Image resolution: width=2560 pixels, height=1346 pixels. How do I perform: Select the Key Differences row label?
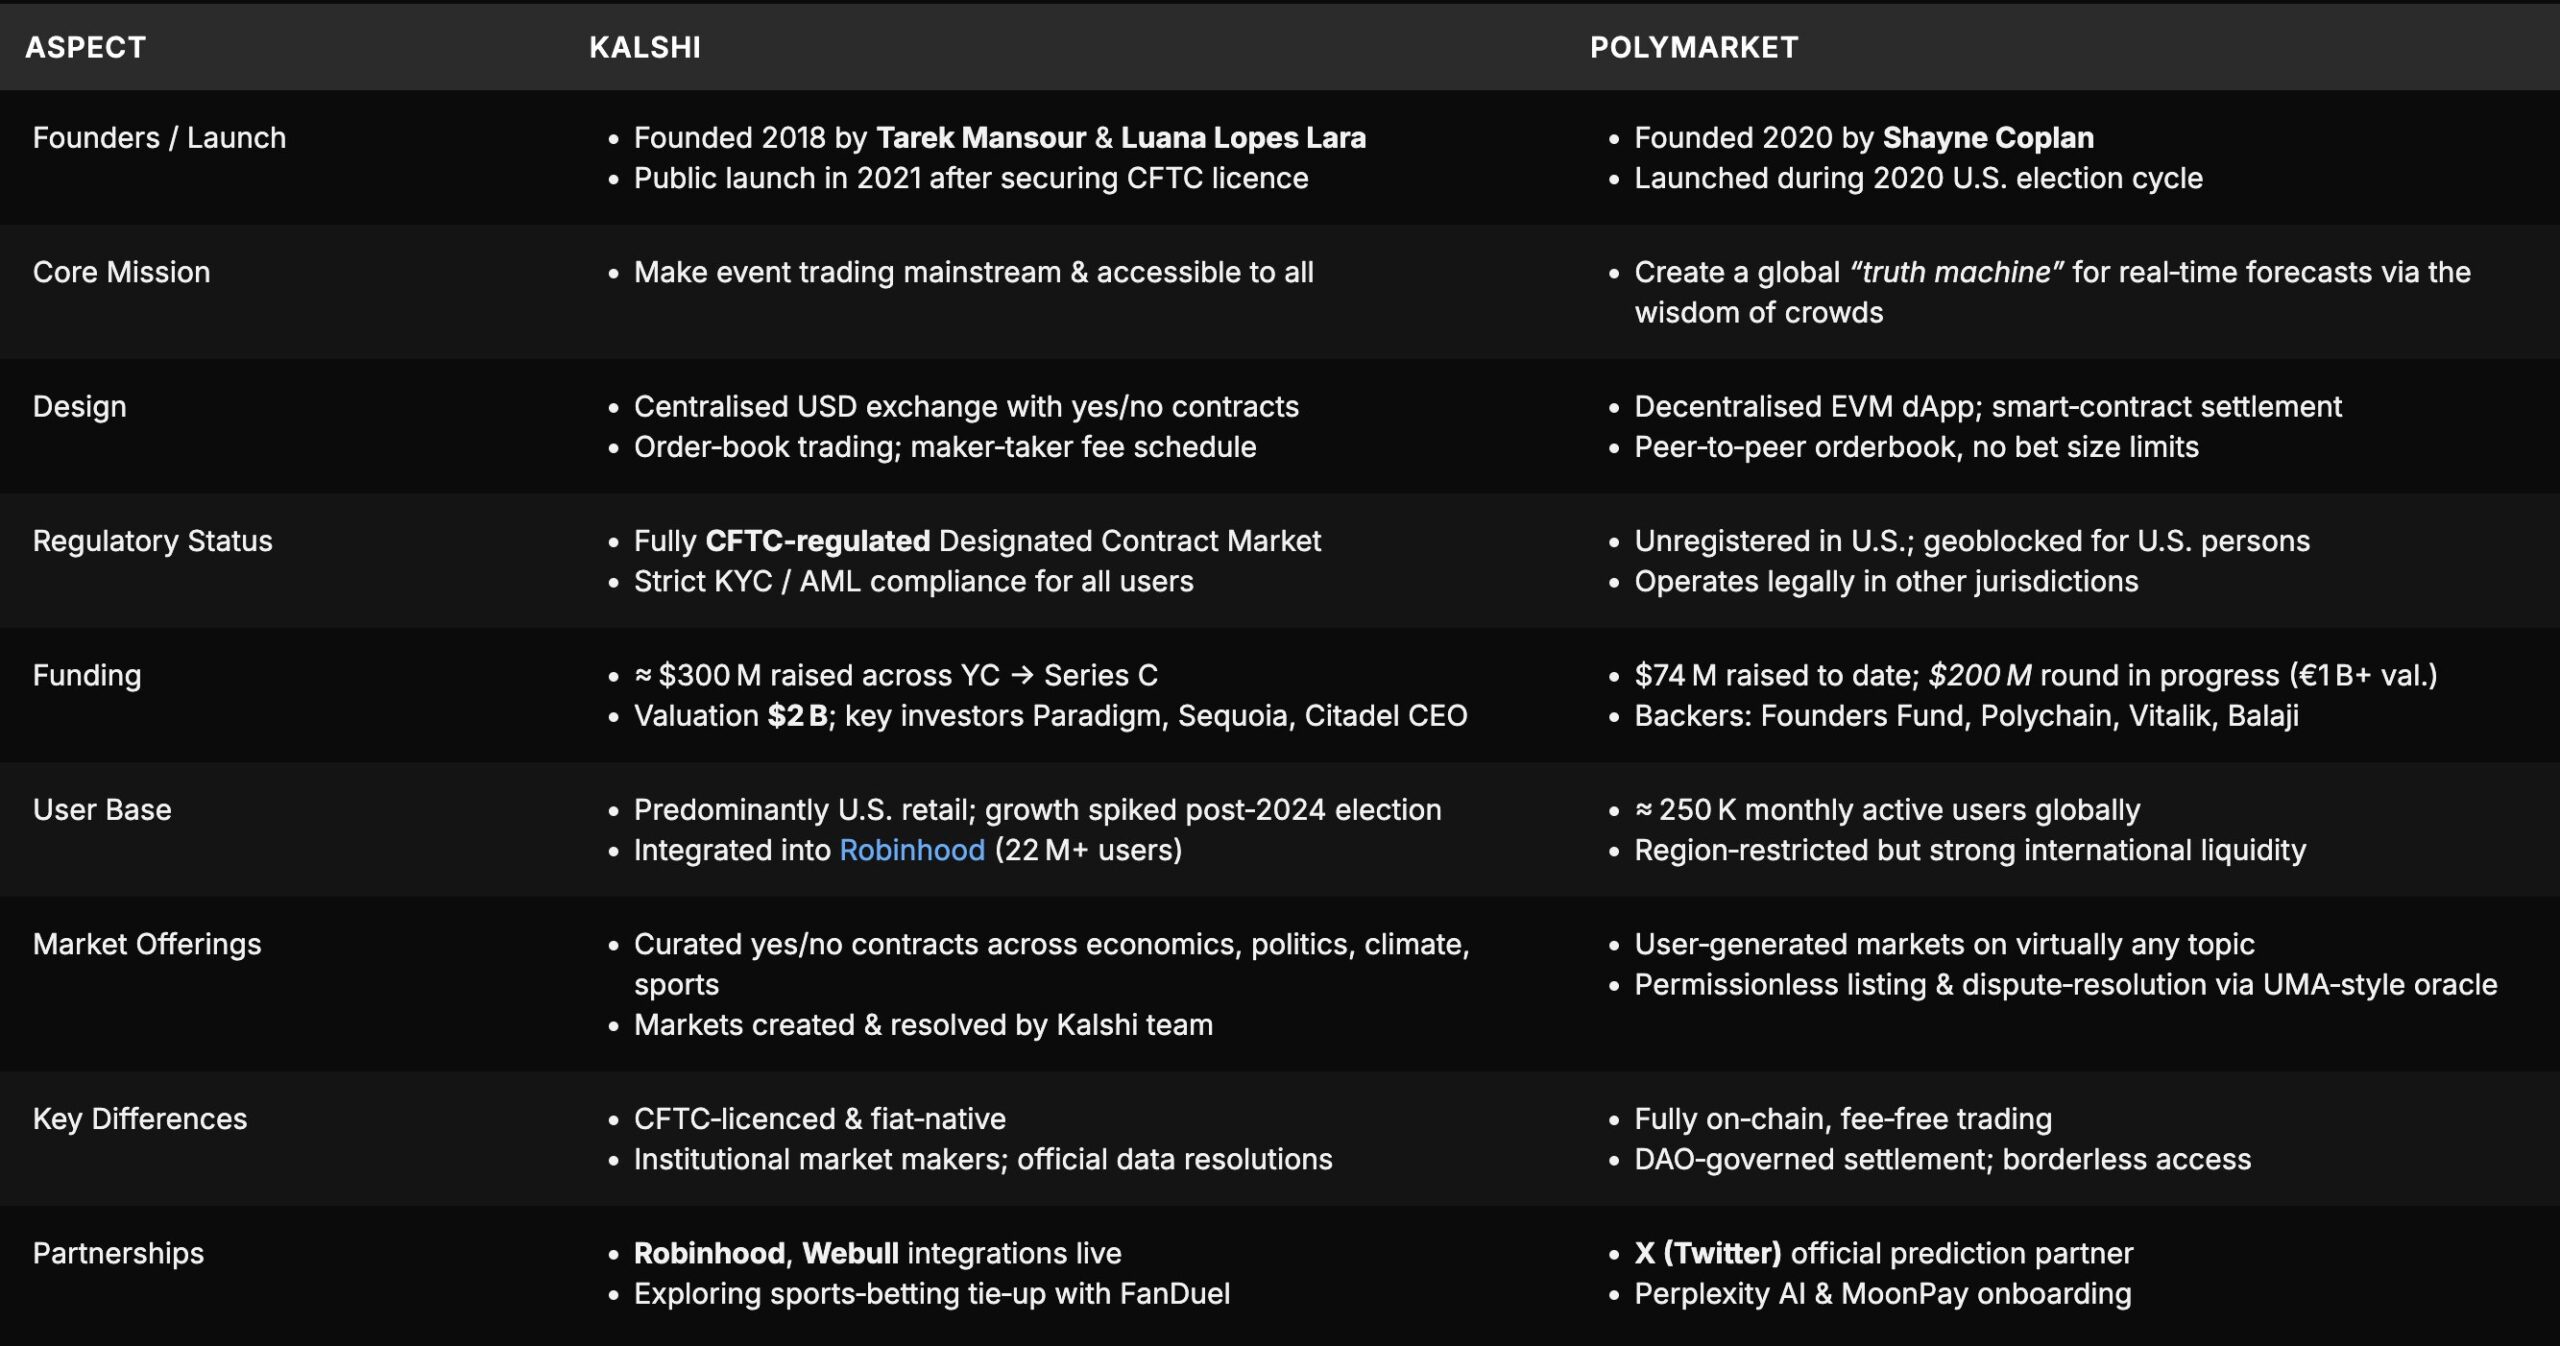point(139,1119)
